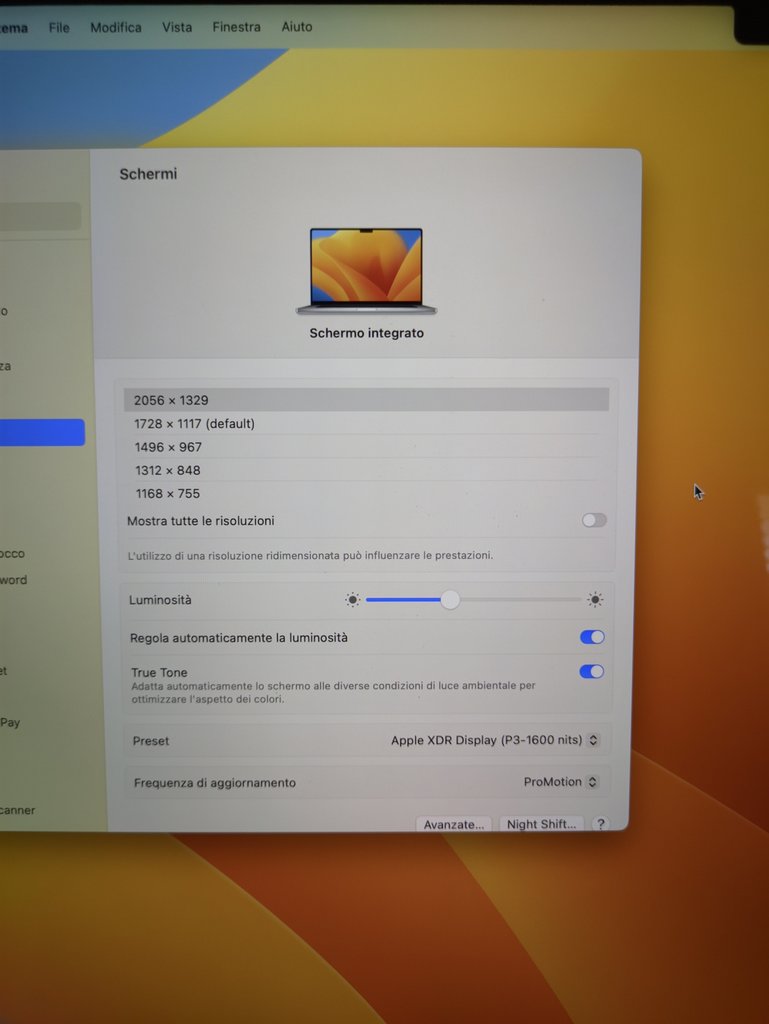Open the Night Shift... settings button
Image resolution: width=769 pixels, height=1024 pixels.
pyautogui.click(x=541, y=824)
